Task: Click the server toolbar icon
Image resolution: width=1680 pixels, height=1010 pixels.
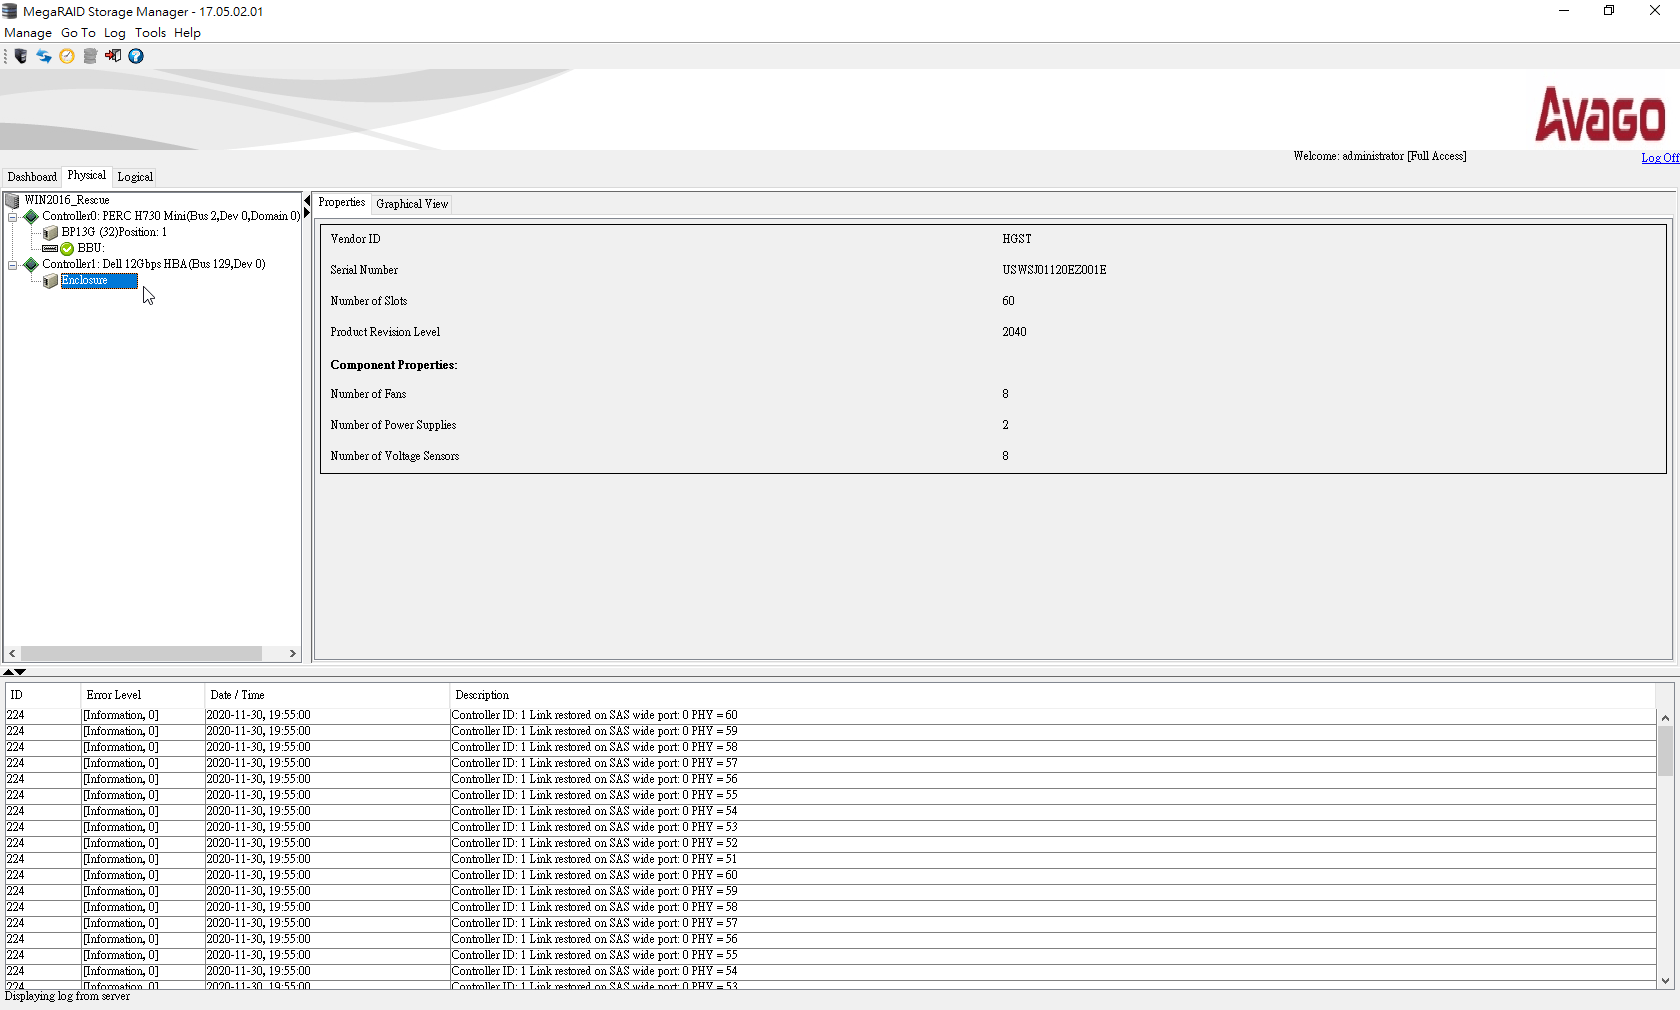Action: [x=21, y=56]
